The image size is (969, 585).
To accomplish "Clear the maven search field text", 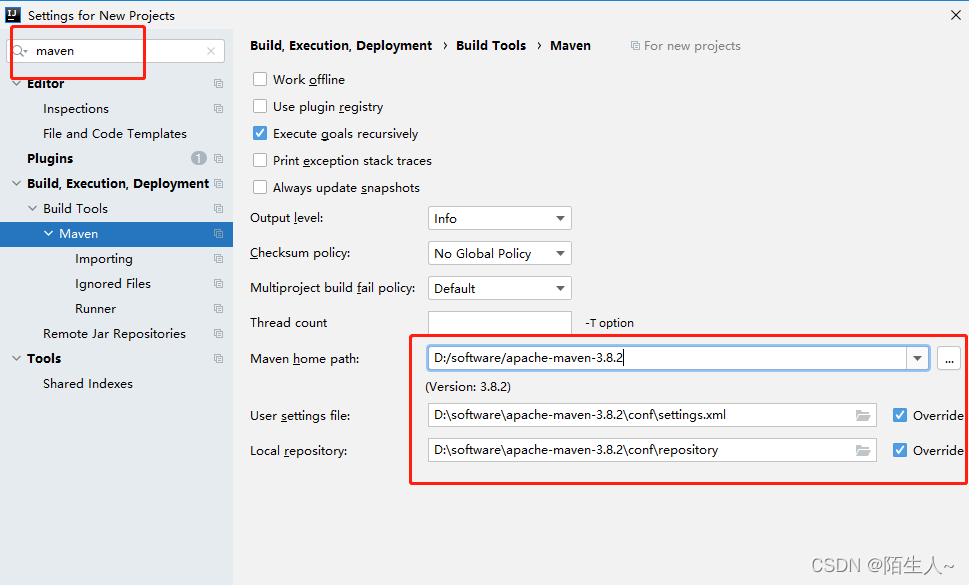I will [x=211, y=51].
